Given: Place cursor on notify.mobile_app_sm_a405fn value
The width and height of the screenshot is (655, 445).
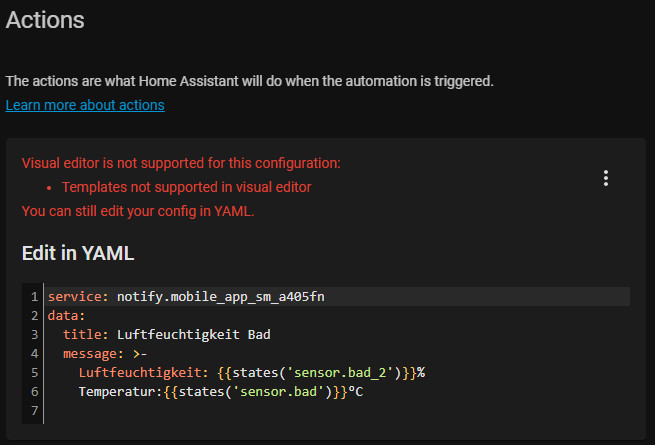Looking at the screenshot, I should (220, 296).
